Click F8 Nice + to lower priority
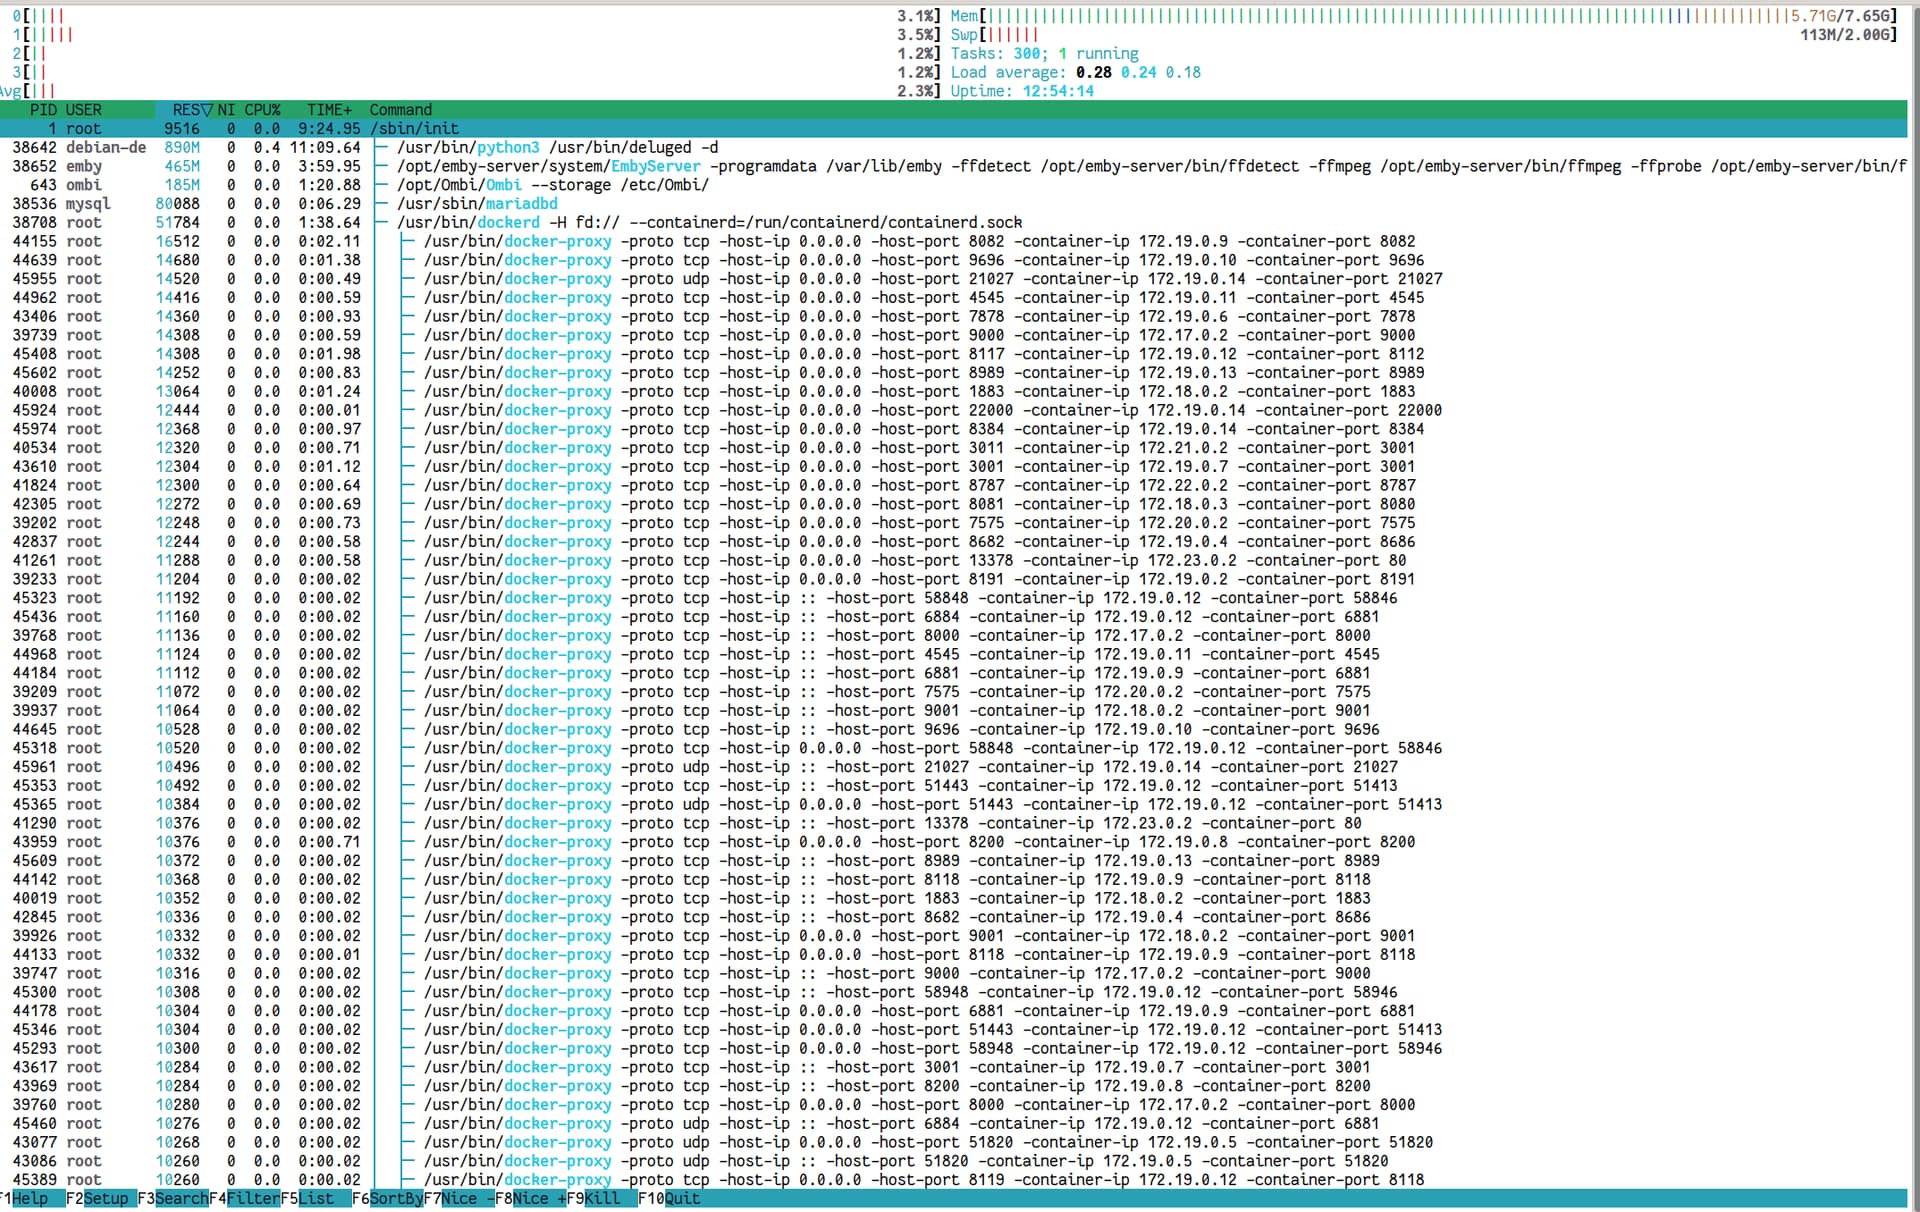This screenshot has height=1212, width=1920. click(531, 1198)
